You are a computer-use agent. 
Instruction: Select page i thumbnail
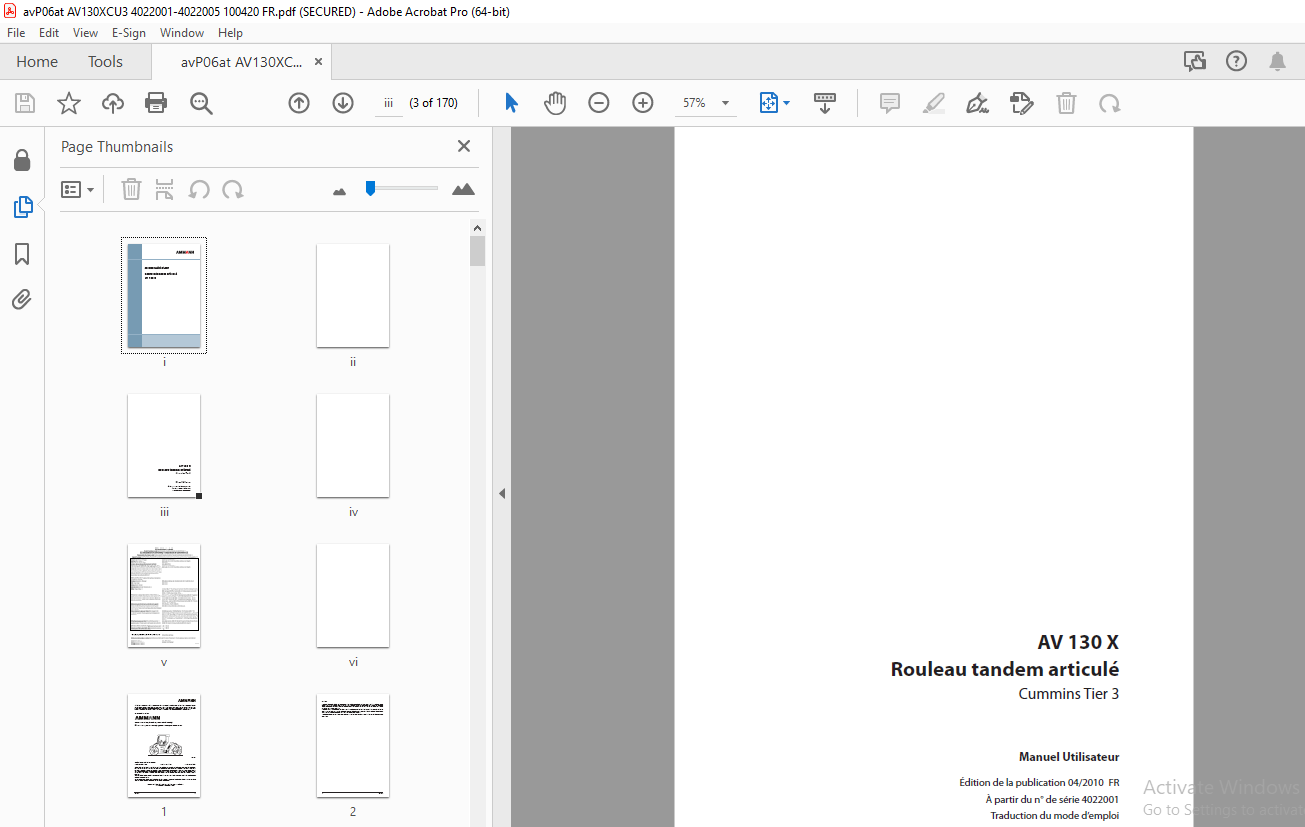(x=164, y=295)
